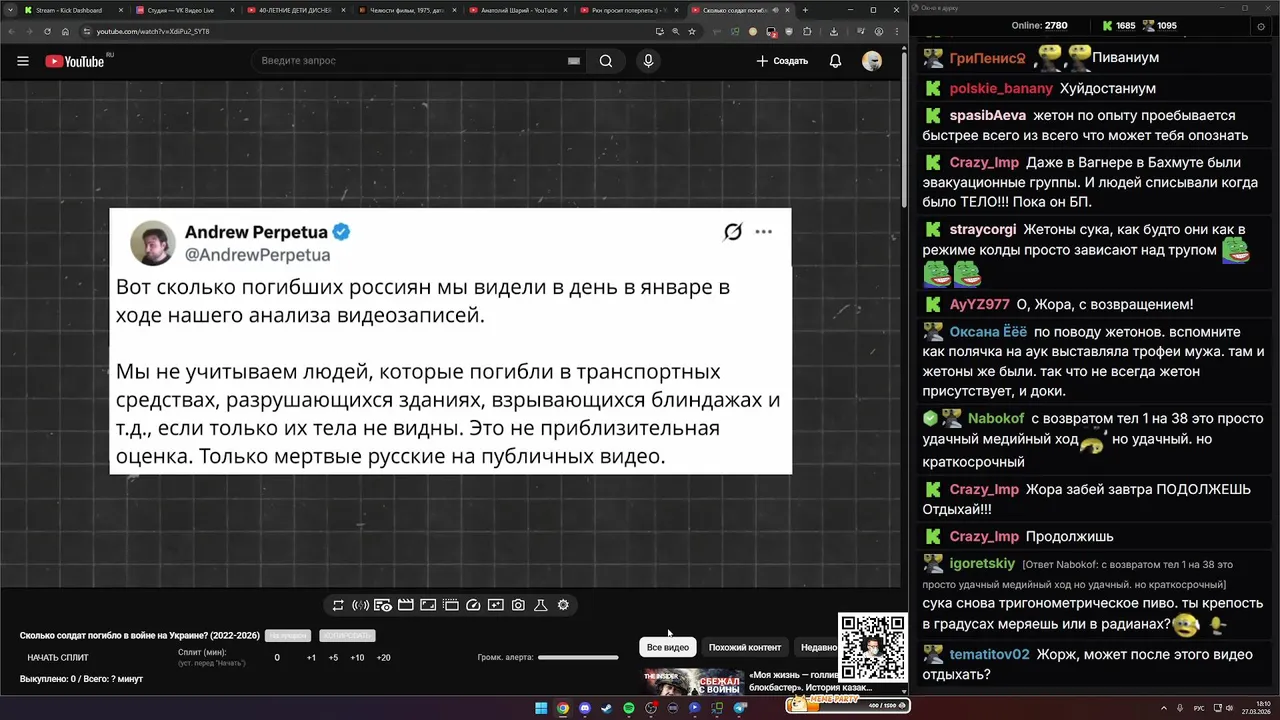Open browser downloads icon
The height and width of the screenshot is (720, 1280).
click(833, 31)
